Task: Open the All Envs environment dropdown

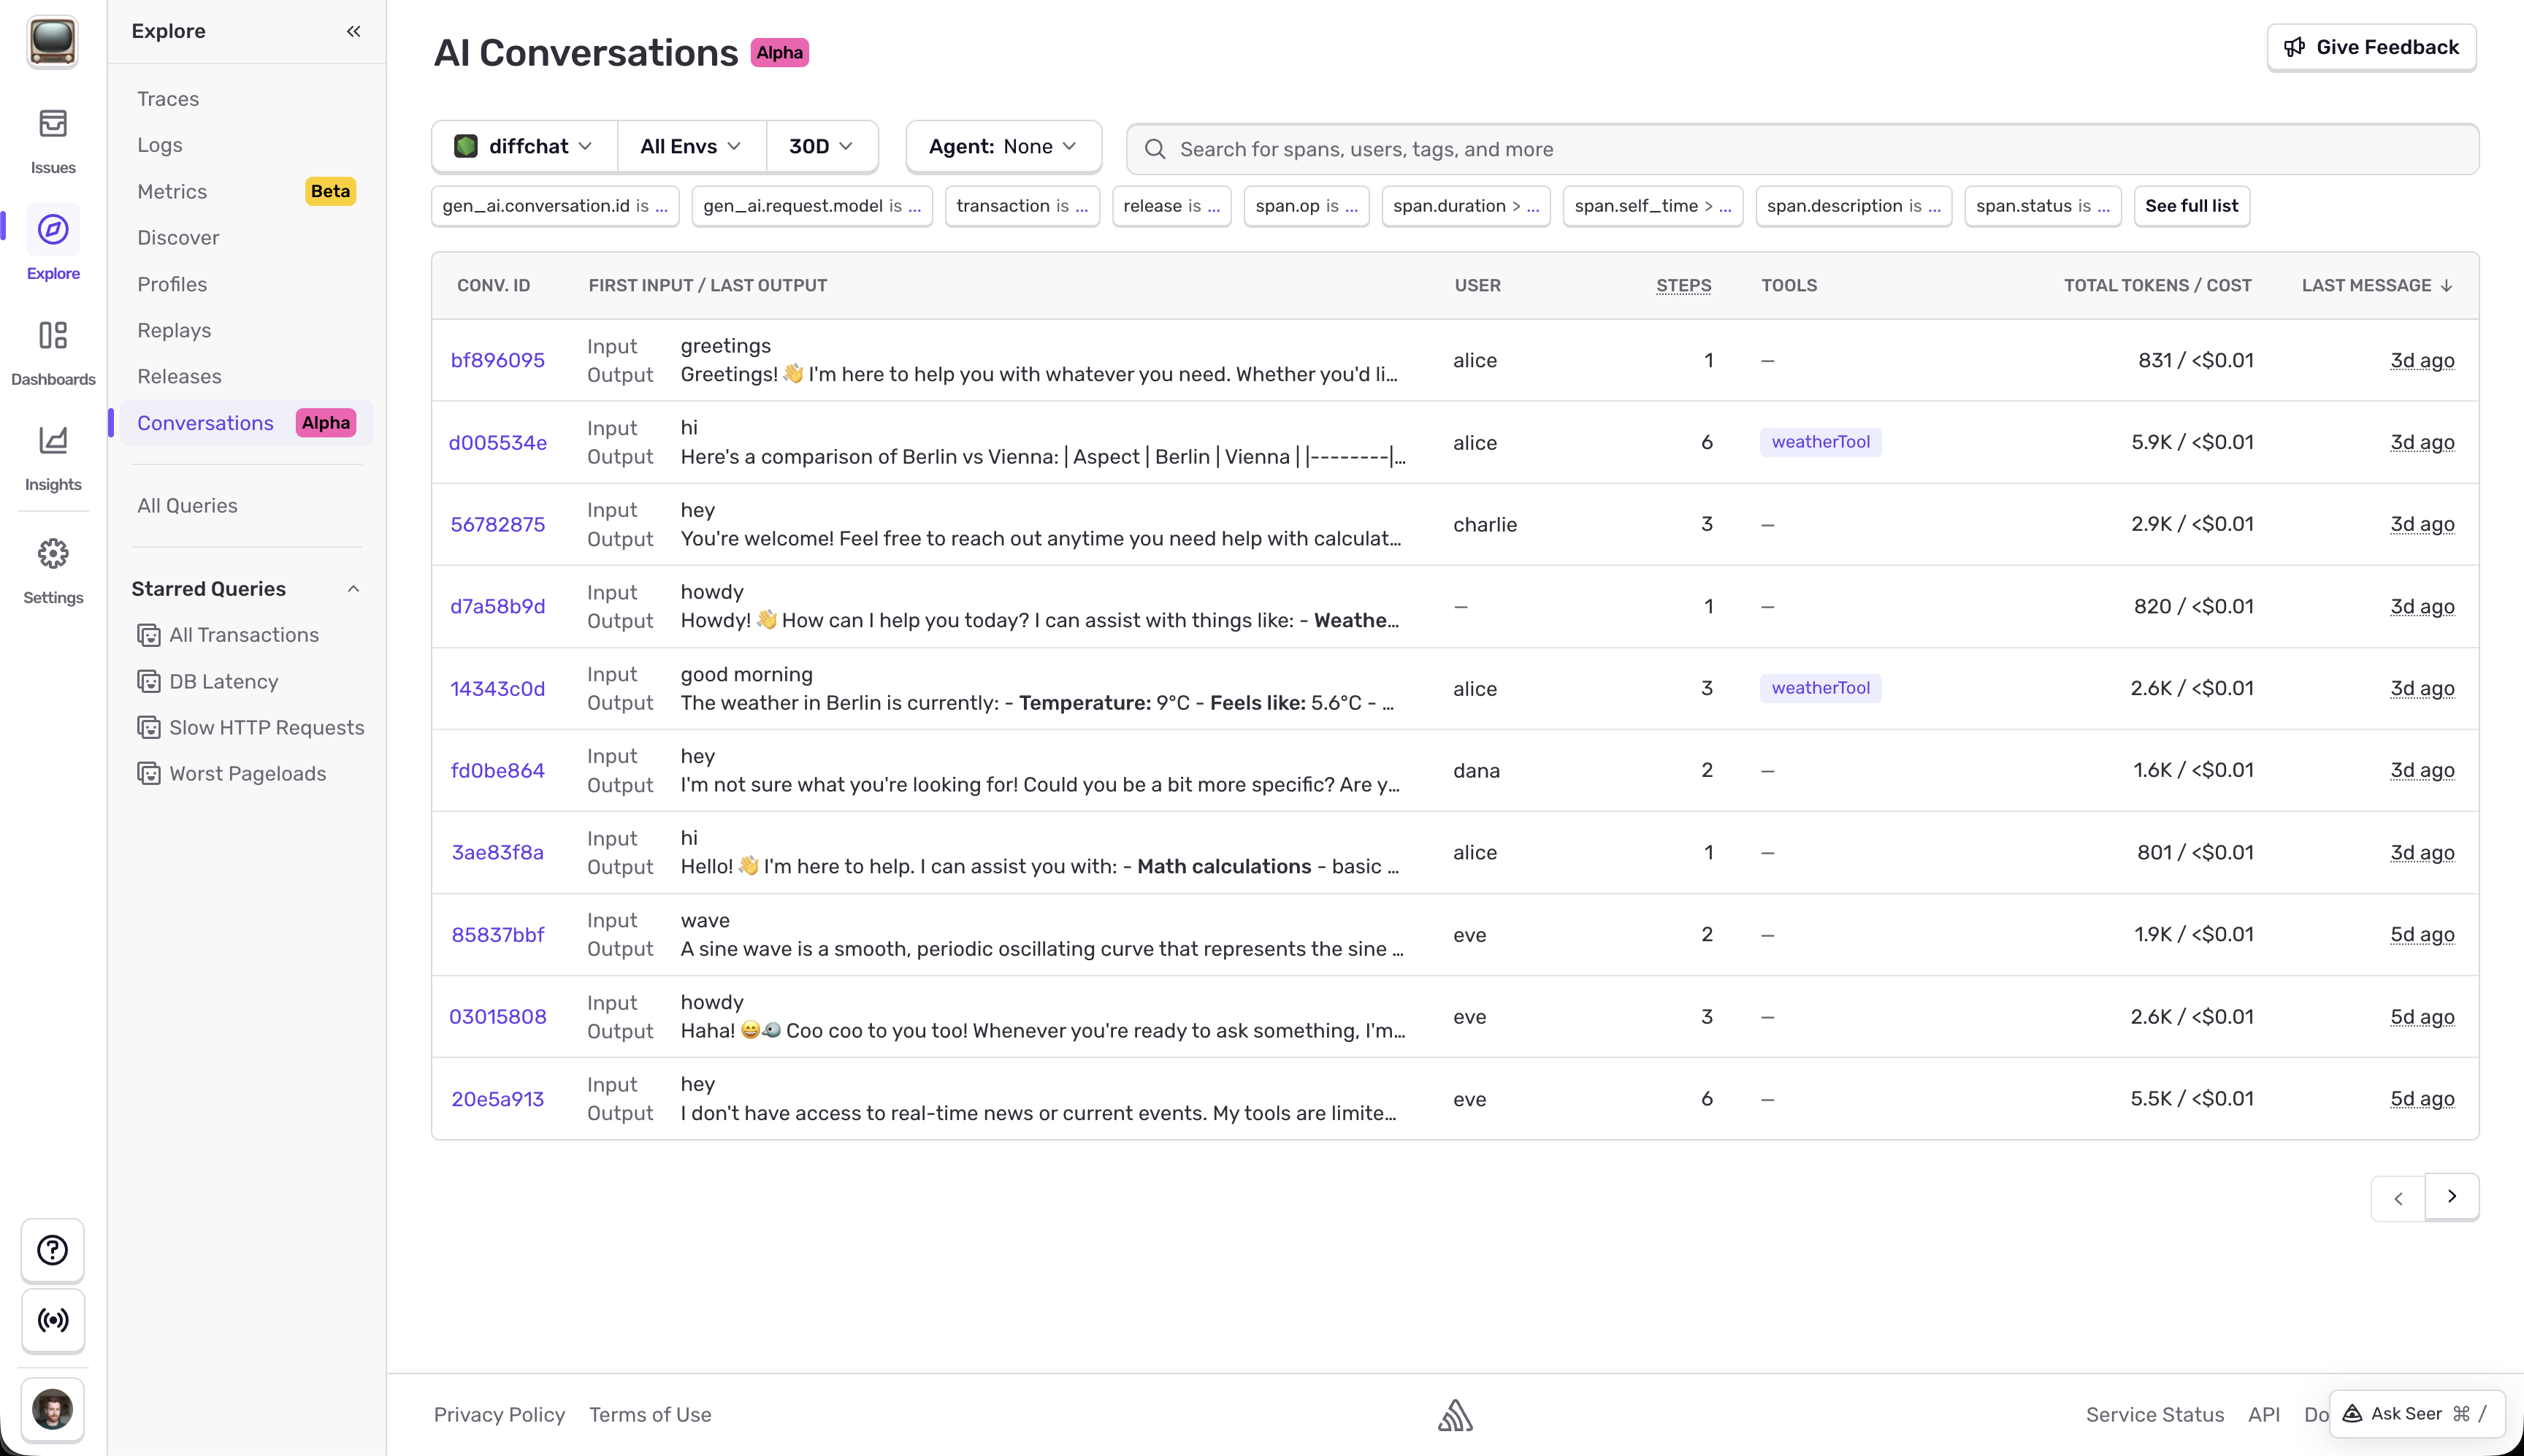Action: (x=692, y=146)
